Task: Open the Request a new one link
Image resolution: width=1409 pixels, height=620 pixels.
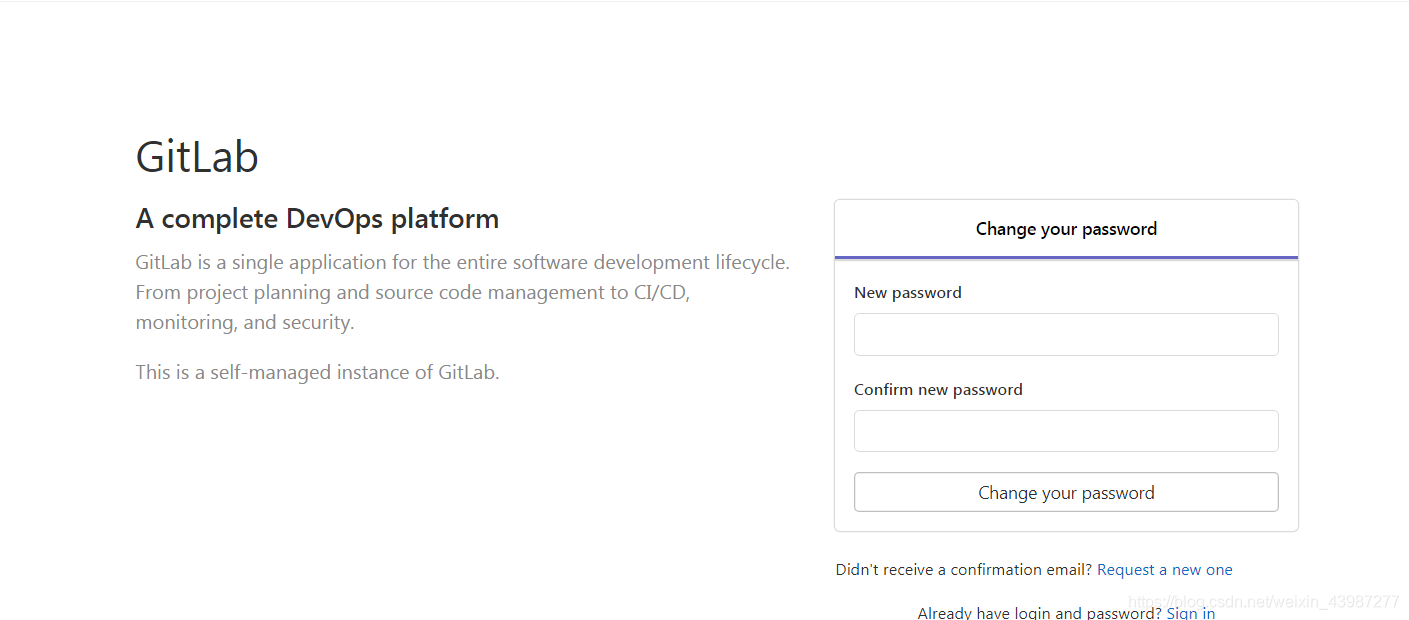Action: 1165,570
